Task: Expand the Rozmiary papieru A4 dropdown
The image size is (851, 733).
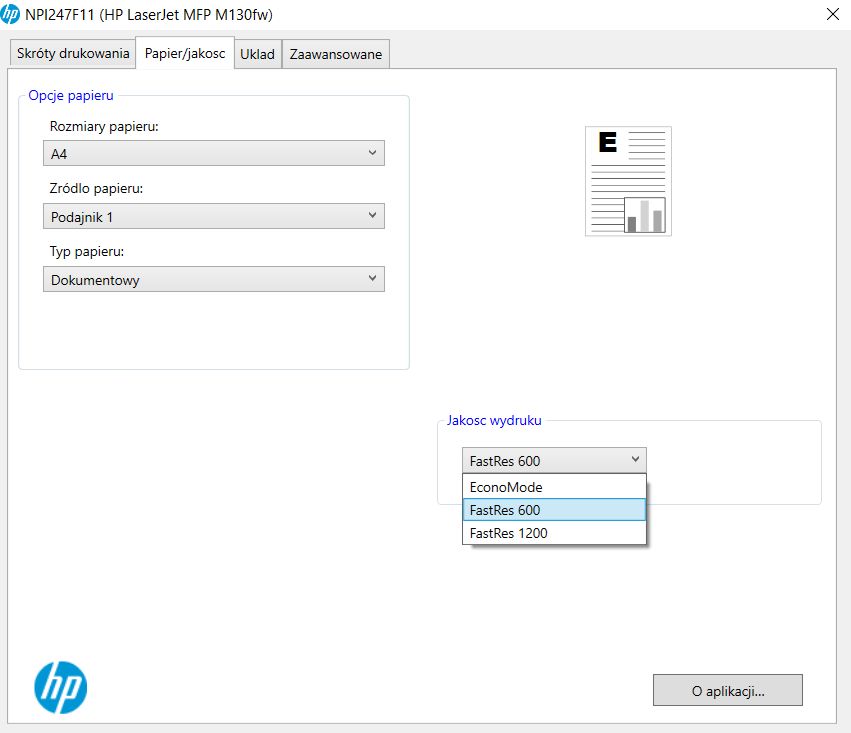Action: point(214,154)
